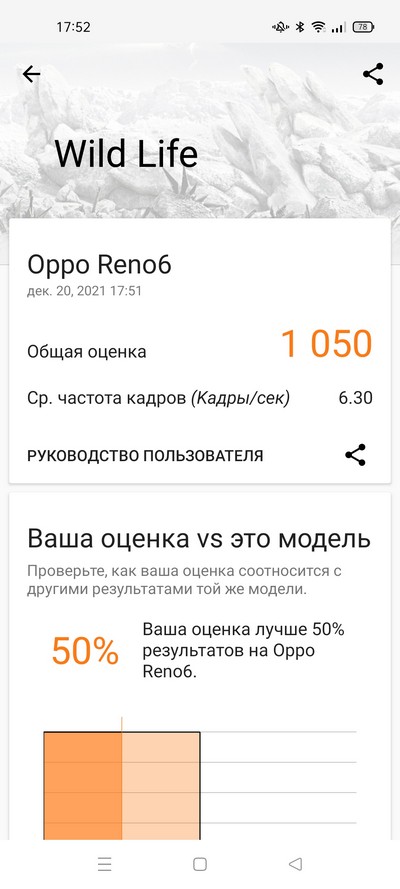400x889 pixels.
Task: Tap the Wi-Fi status icon
Action: point(319,27)
